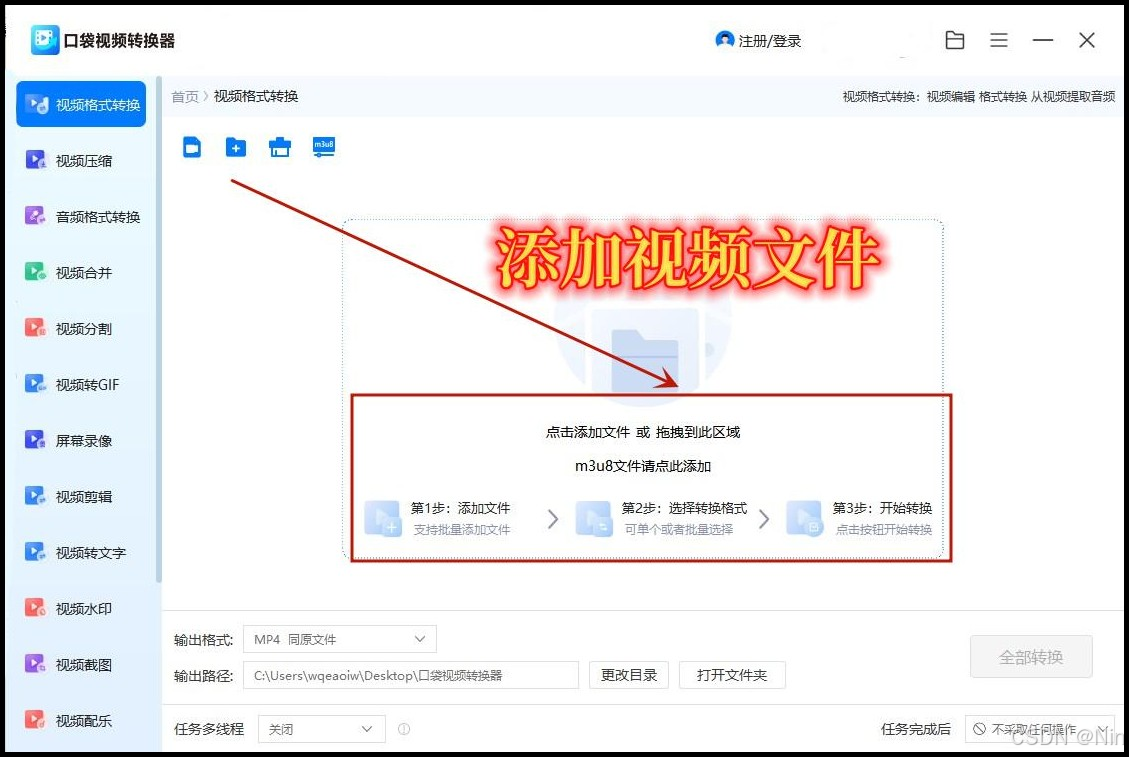
Task: Click the add folder toolbar icon
Action: (x=236, y=148)
